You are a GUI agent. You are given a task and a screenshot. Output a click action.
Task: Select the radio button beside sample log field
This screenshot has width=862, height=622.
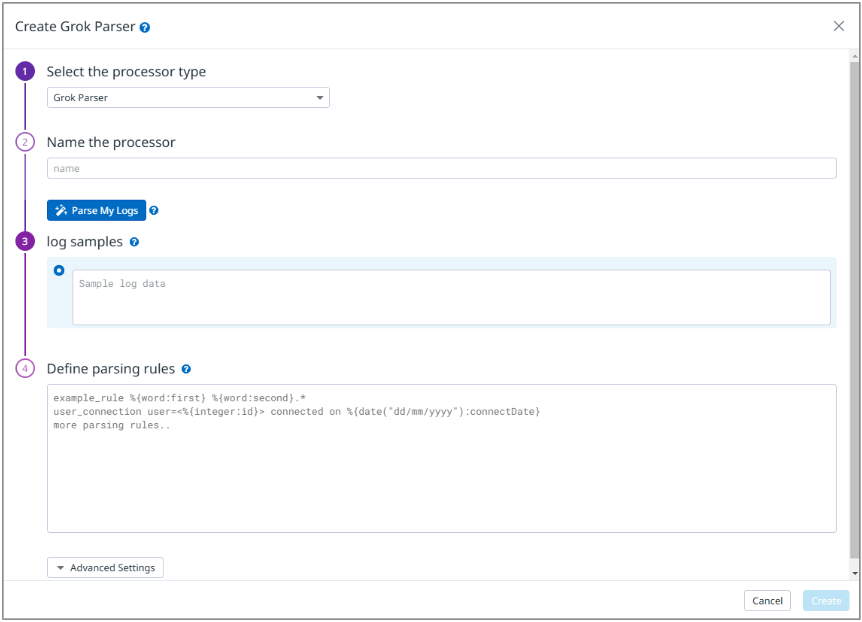pyautogui.click(x=59, y=270)
